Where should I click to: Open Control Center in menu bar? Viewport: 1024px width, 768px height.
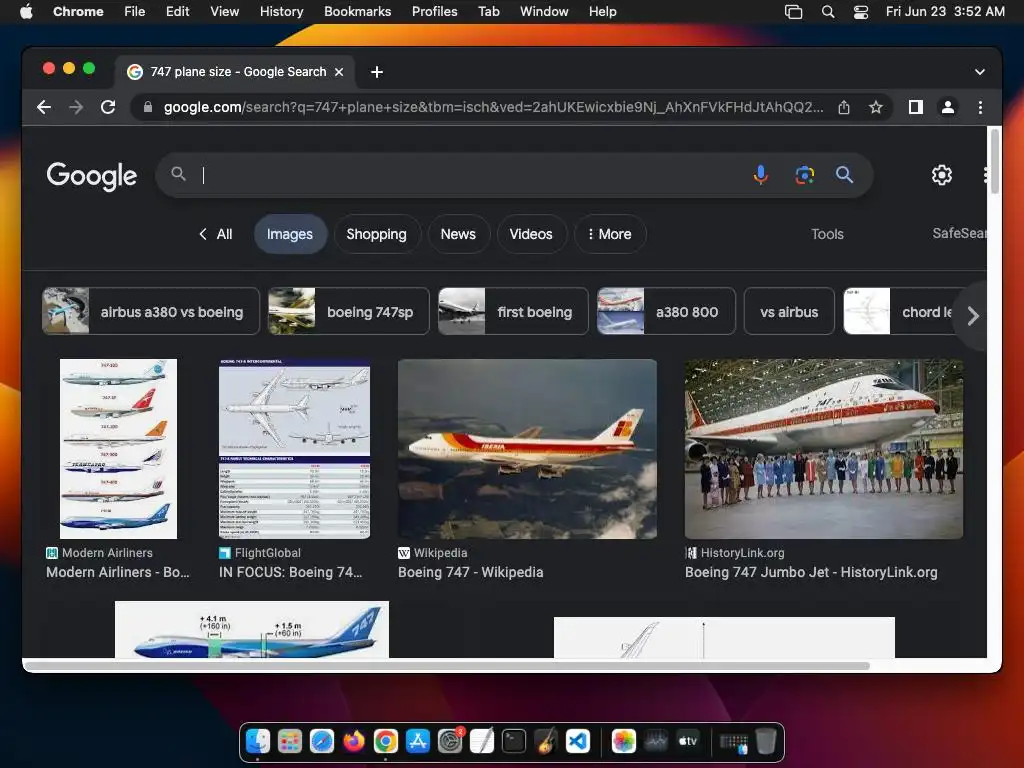861,11
